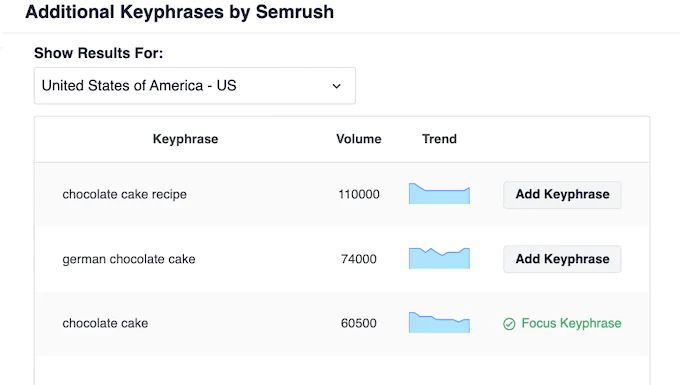Select the chocolate cake keyphrase text

coord(105,323)
